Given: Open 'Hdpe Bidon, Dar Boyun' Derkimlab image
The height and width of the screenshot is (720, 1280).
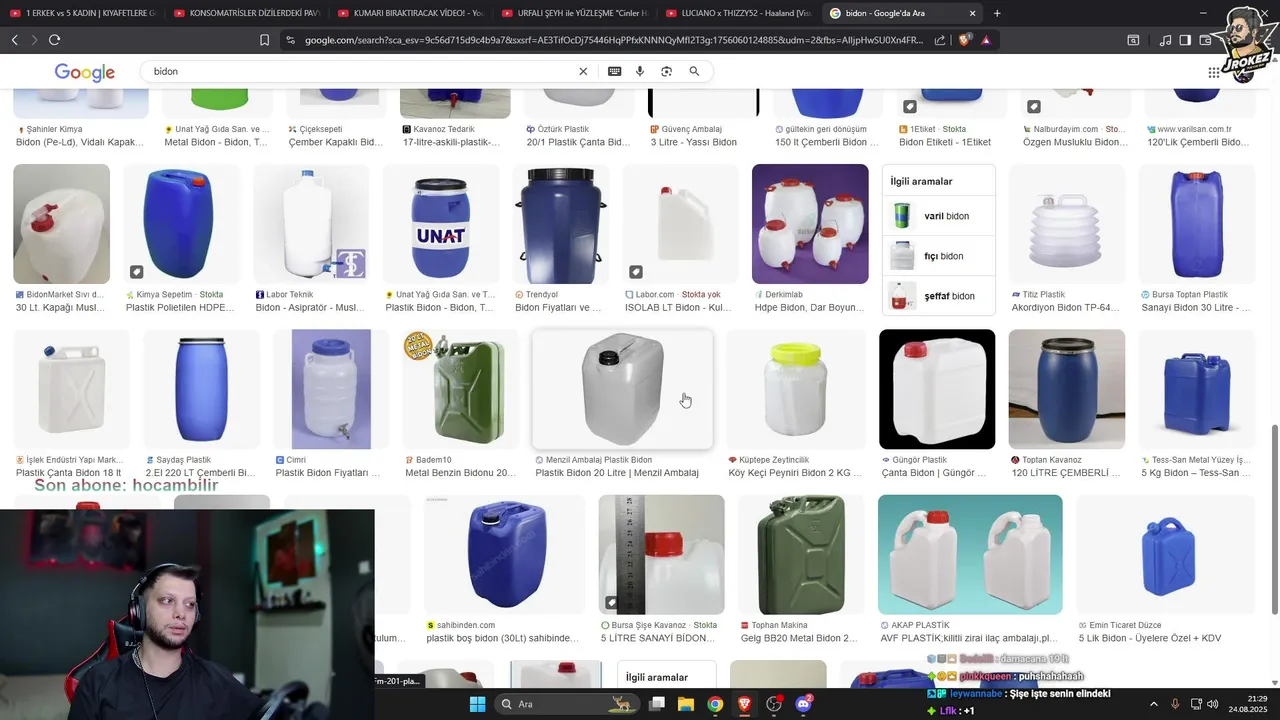Looking at the screenshot, I should point(810,224).
